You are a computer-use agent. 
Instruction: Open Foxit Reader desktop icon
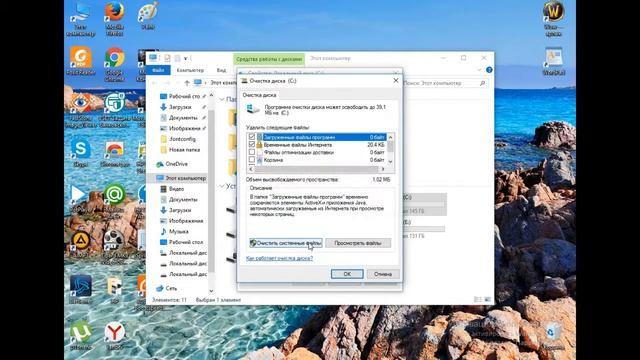pos(81,61)
